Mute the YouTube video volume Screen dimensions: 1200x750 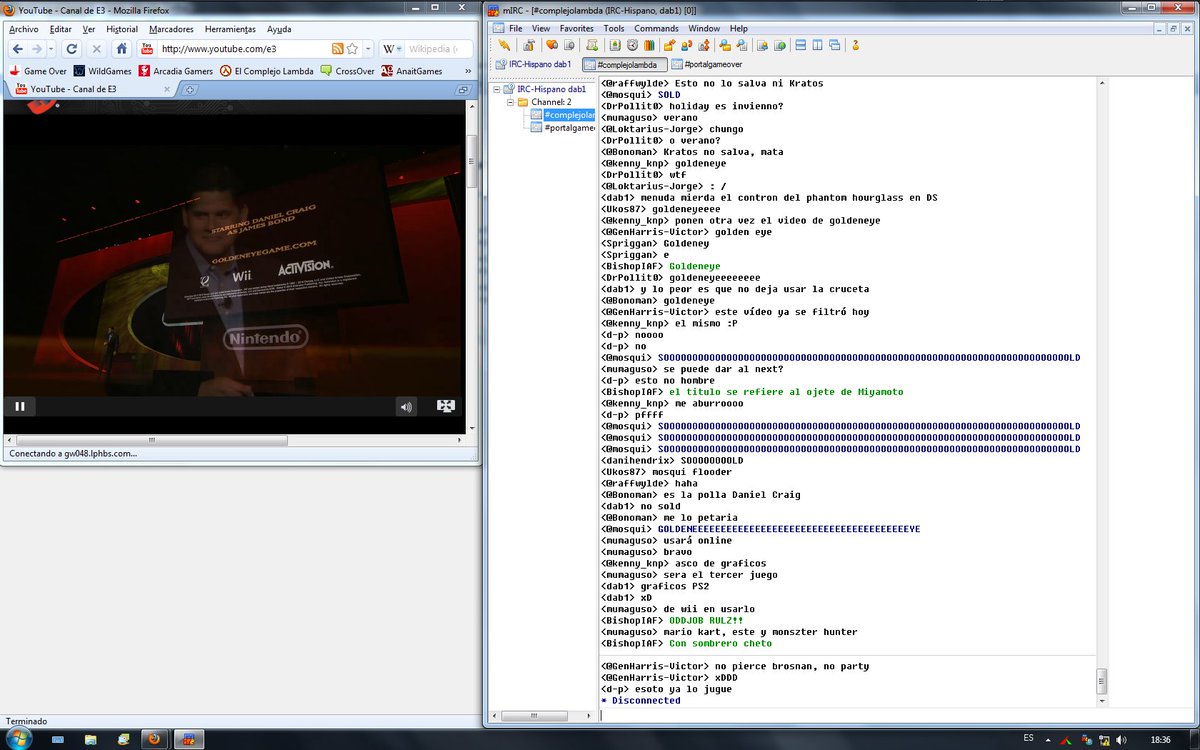point(405,406)
